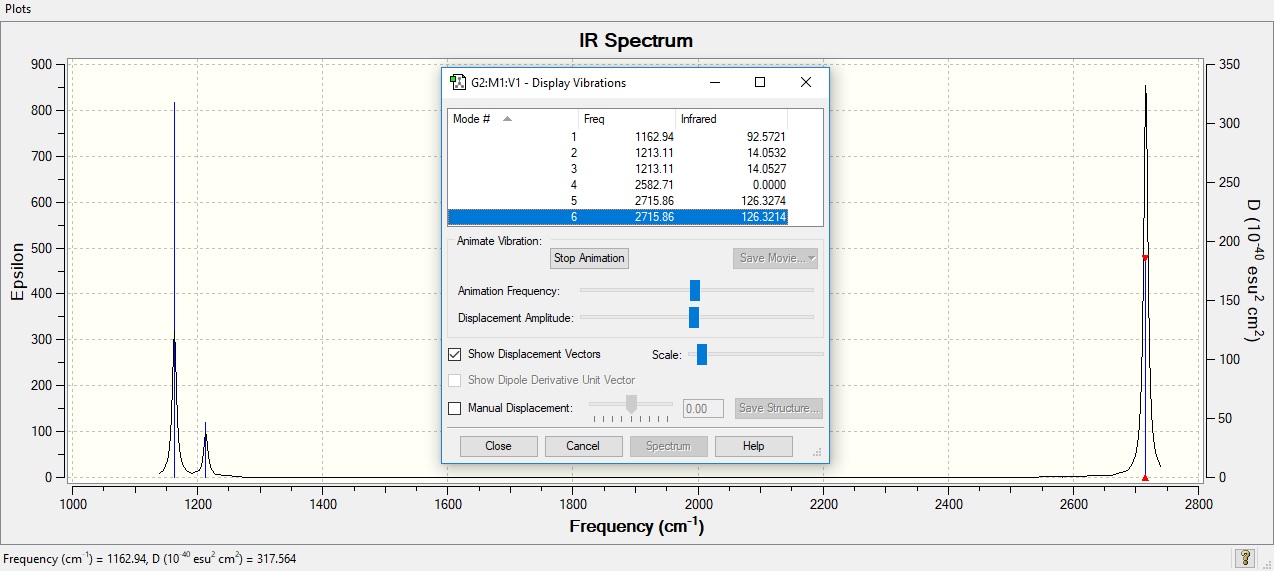Close the Display Vibrations dialog with X
The image size is (1274, 571).
[x=806, y=82]
